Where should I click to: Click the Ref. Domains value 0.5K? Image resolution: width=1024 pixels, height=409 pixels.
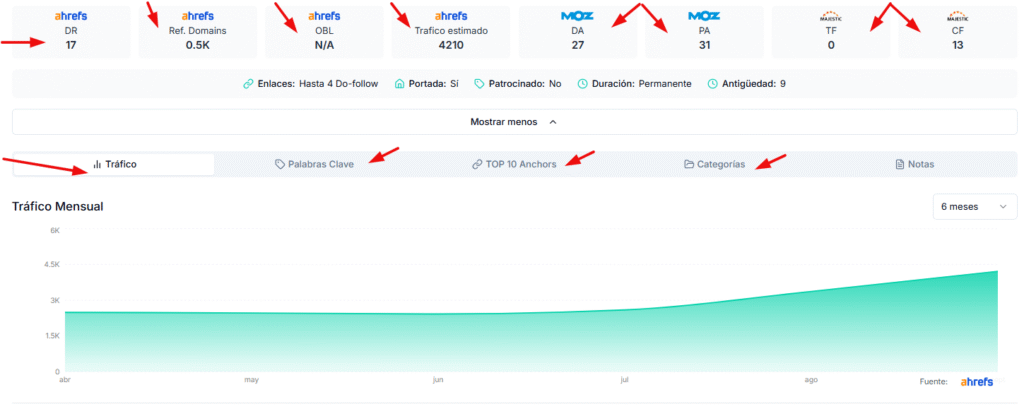click(197, 45)
